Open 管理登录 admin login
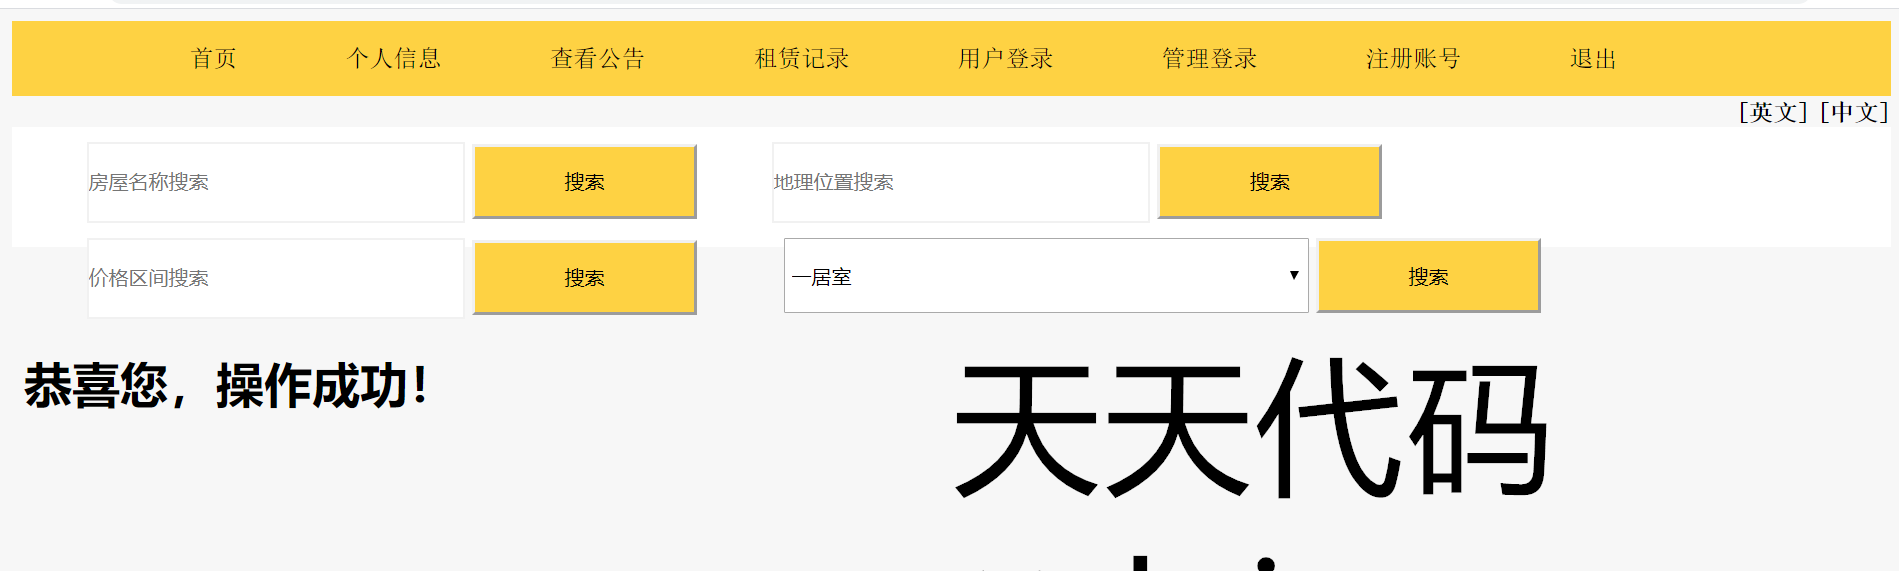This screenshot has width=1899, height=571. pos(1210,59)
